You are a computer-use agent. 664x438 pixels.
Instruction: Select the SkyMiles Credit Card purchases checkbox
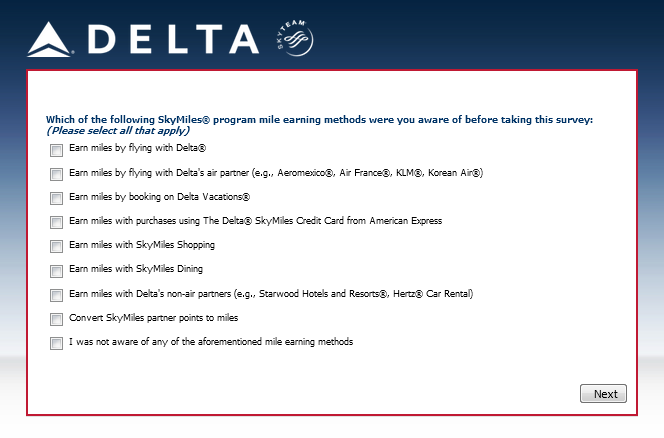[55, 222]
